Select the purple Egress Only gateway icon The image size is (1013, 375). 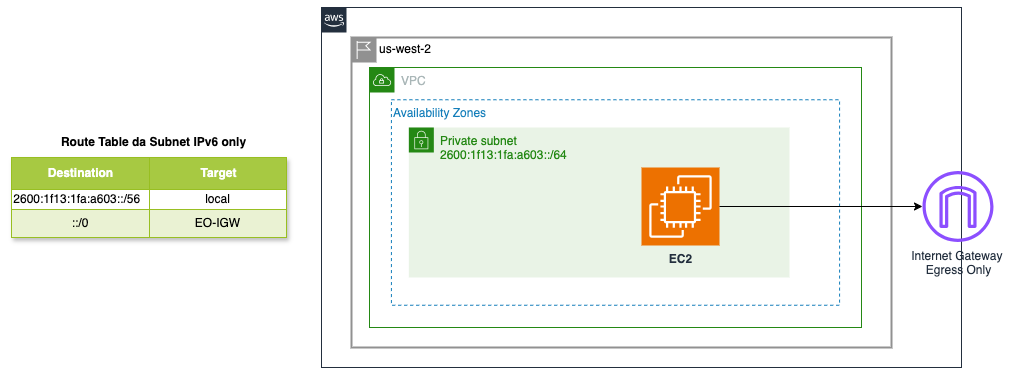[956, 206]
